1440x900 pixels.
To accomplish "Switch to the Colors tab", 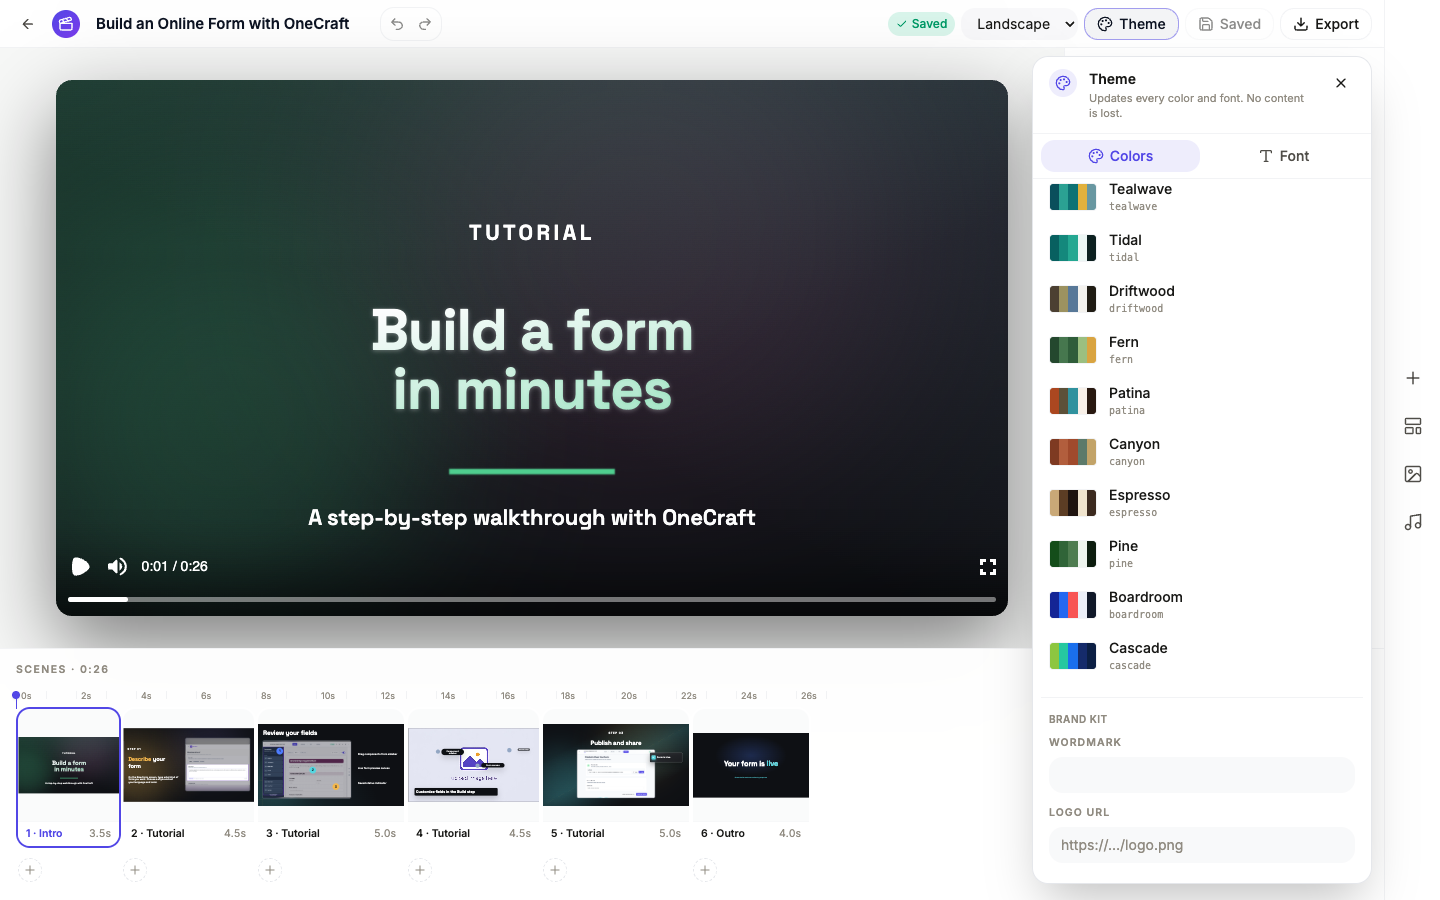I will tap(1120, 156).
